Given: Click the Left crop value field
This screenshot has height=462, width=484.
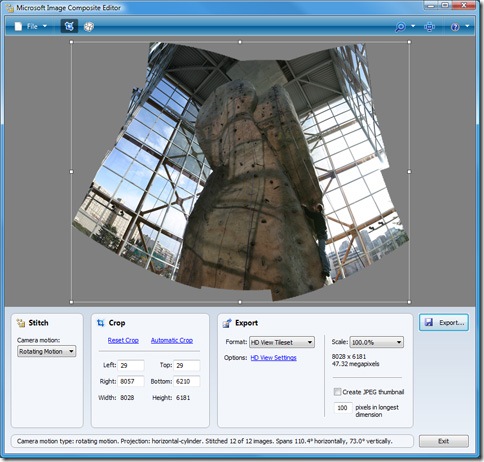Looking at the screenshot, I should pyautogui.click(x=131, y=365).
